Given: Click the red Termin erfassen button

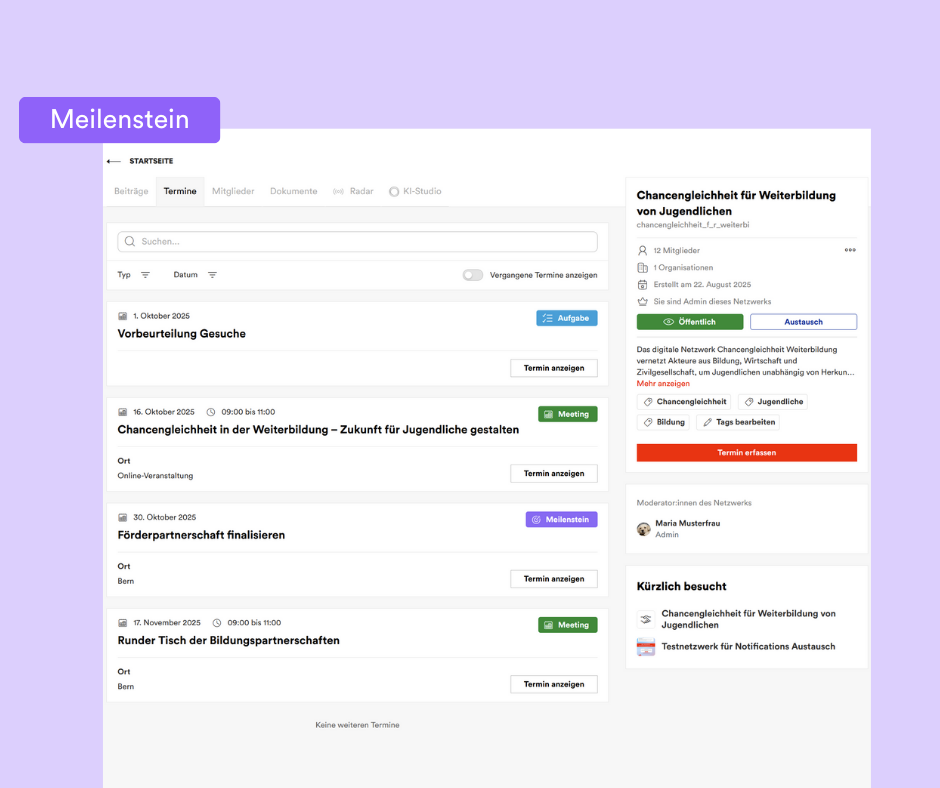Looking at the screenshot, I should [x=746, y=453].
